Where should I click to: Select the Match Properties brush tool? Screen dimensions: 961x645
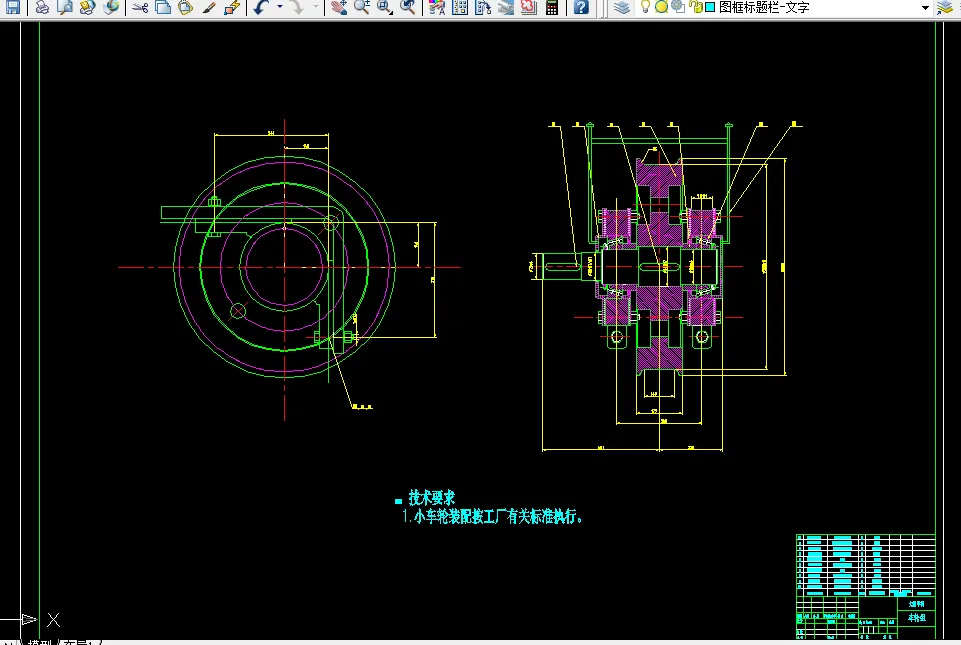point(209,7)
